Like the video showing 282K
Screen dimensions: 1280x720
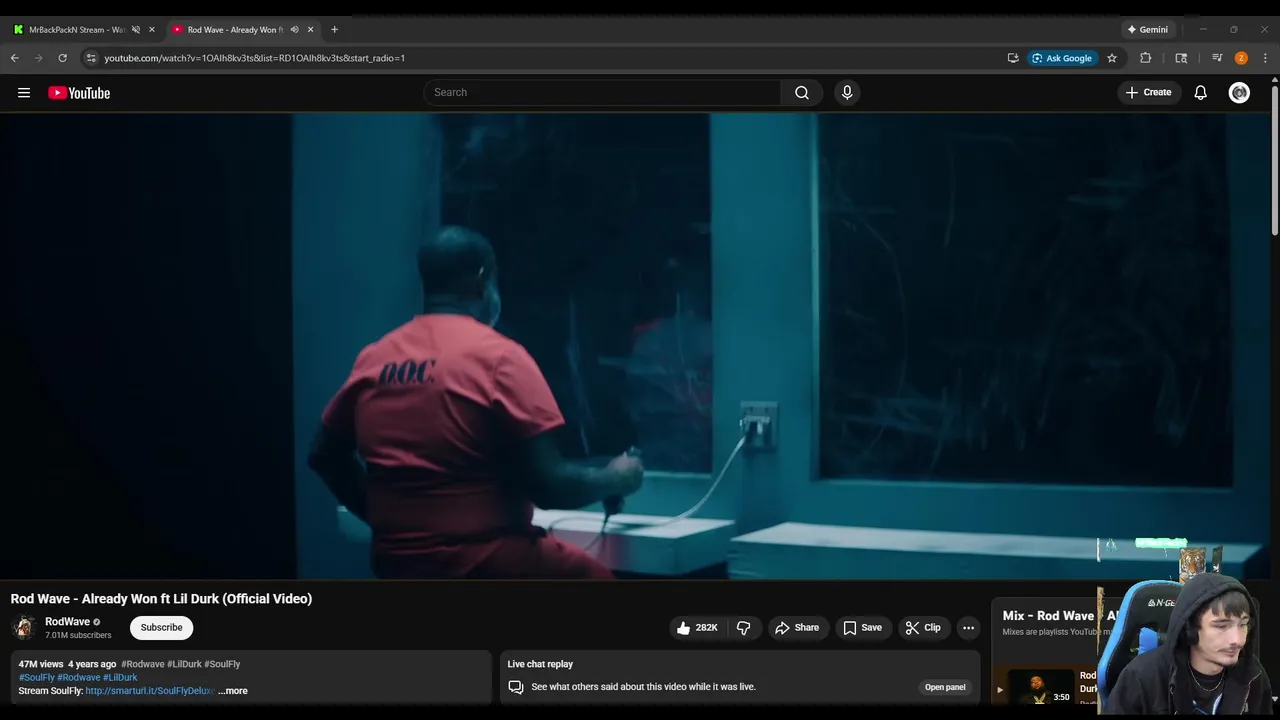pyautogui.click(x=698, y=628)
